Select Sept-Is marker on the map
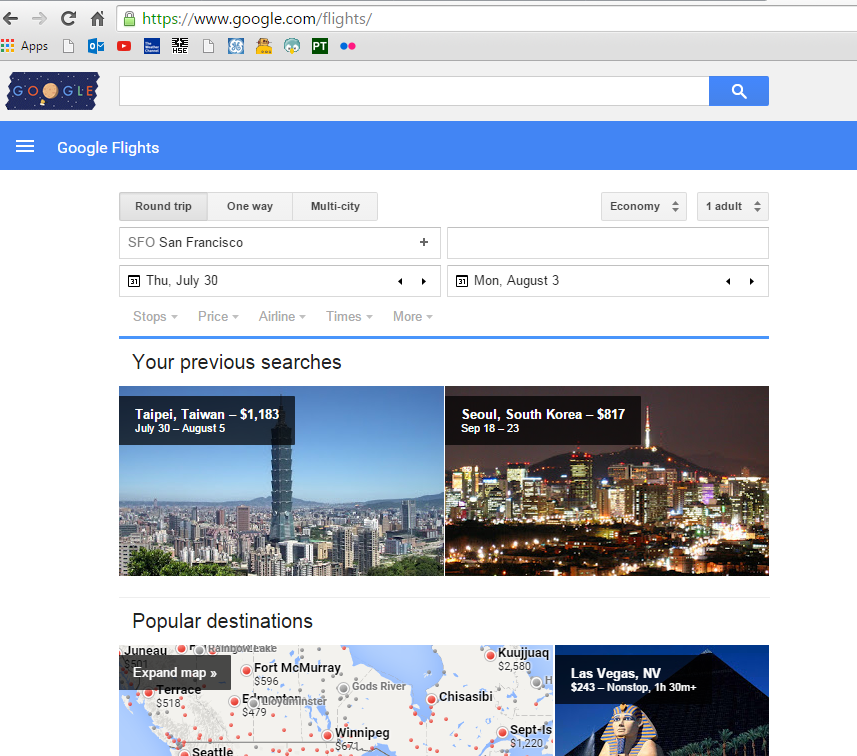 pyautogui.click(x=502, y=732)
